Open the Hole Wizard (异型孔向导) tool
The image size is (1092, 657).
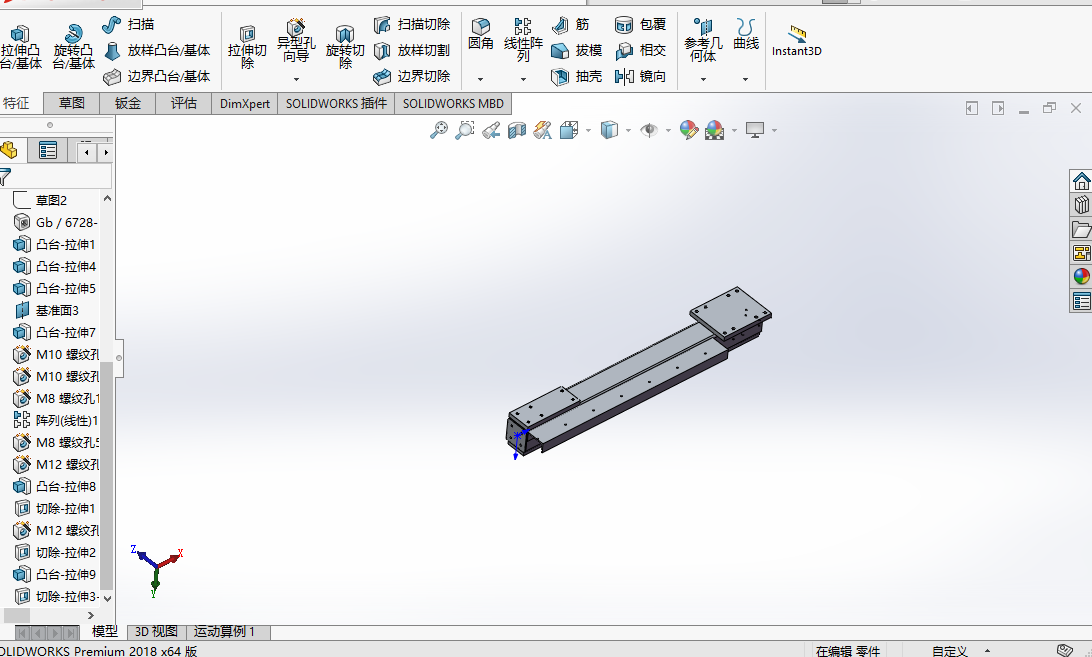point(296,42)
